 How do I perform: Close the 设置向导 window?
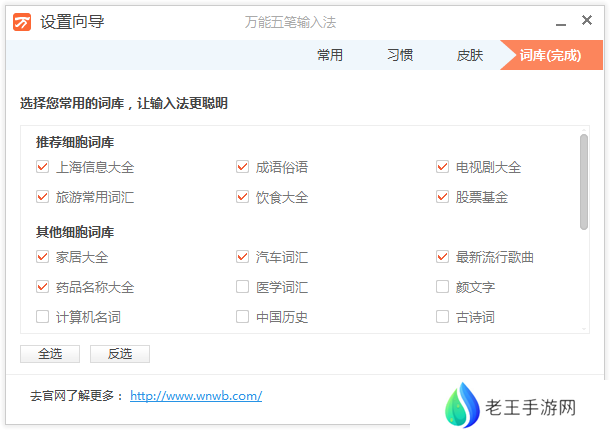coord(587,20)
